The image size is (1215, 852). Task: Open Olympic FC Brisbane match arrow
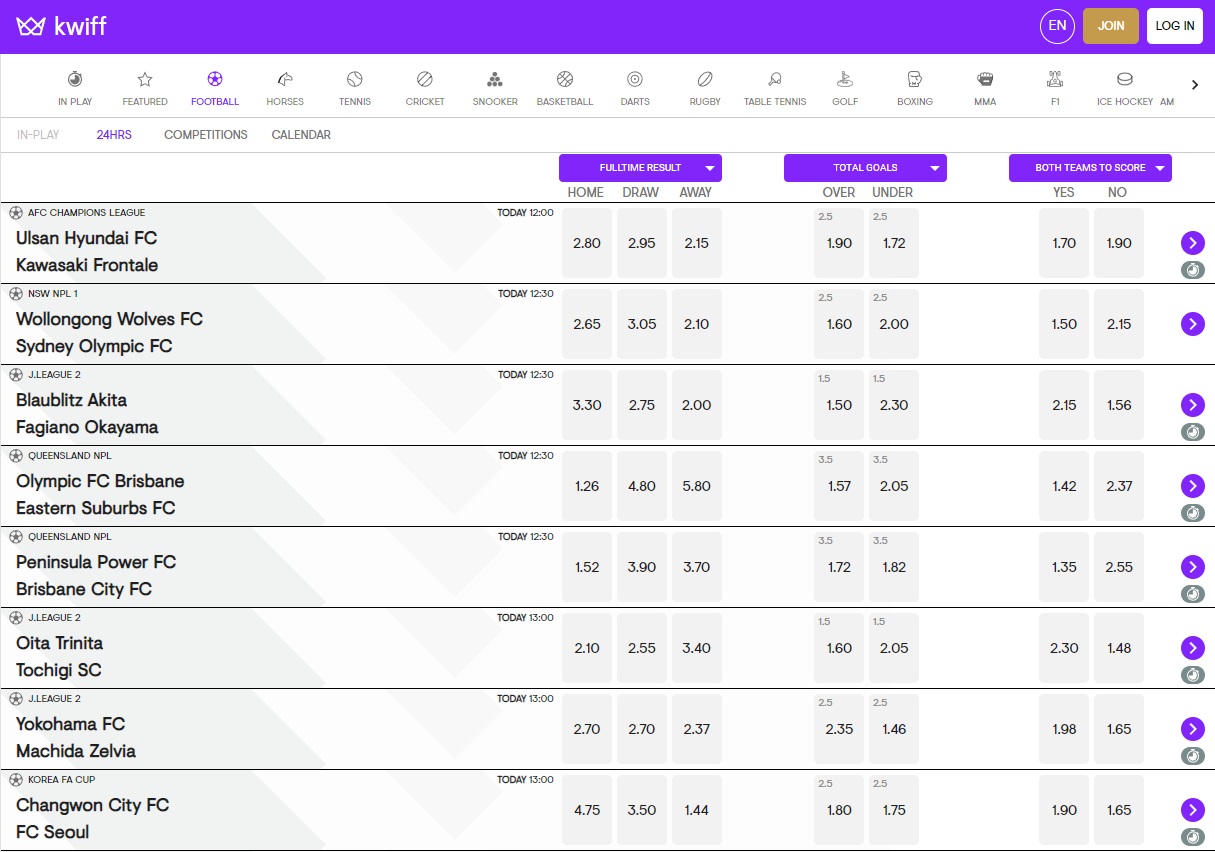click(1192, 486)
